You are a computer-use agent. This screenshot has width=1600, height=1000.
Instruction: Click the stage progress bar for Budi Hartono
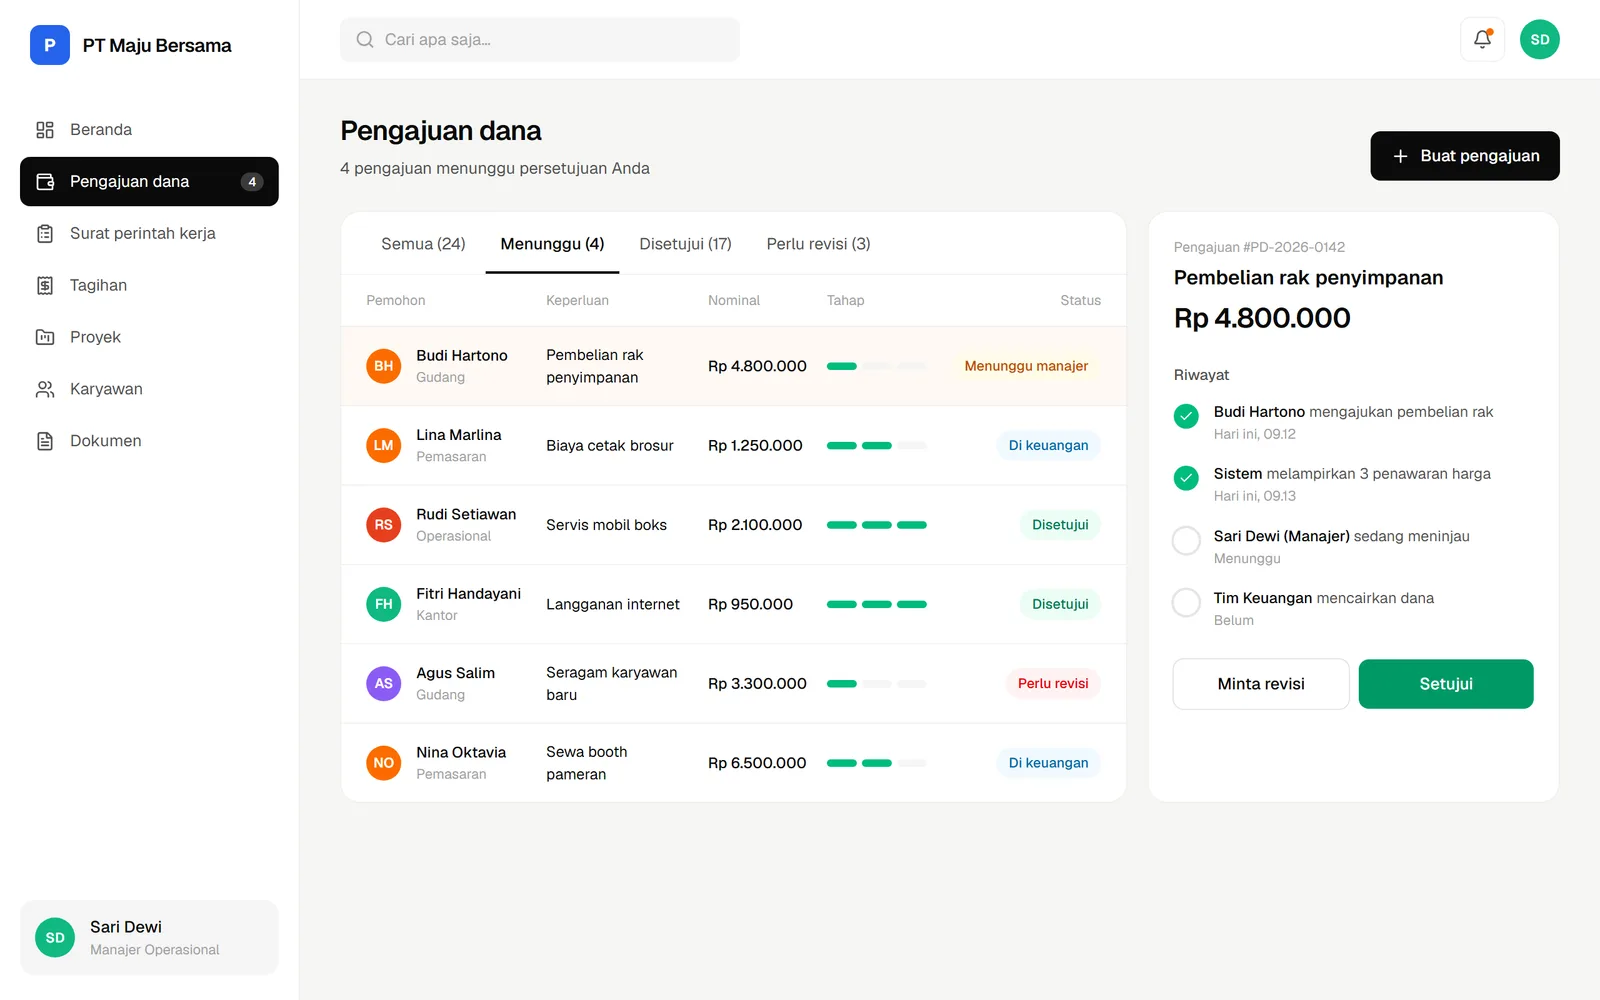pyautogui.click(x=877, y=366)
